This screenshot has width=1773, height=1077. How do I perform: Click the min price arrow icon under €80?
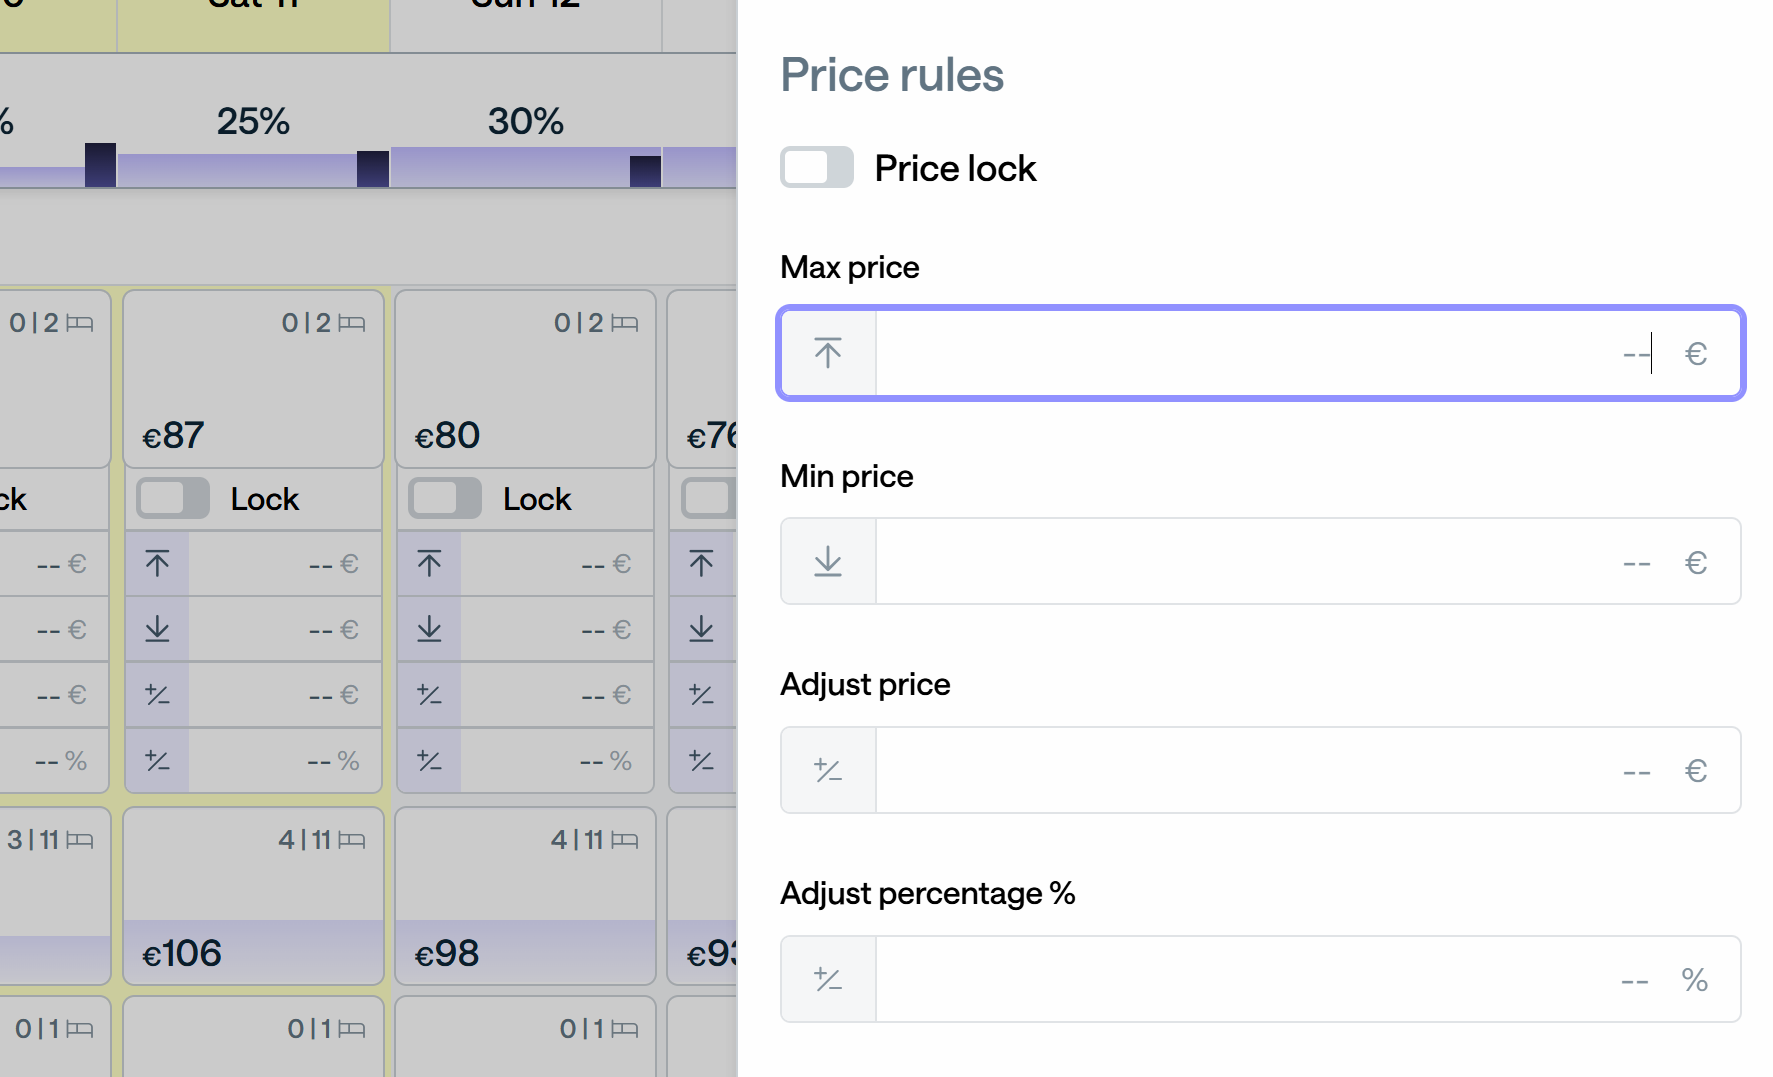(x=429, y=629)
